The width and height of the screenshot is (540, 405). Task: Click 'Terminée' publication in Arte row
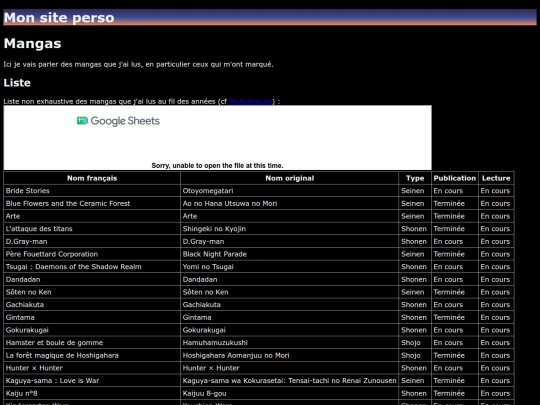point(455,216)
